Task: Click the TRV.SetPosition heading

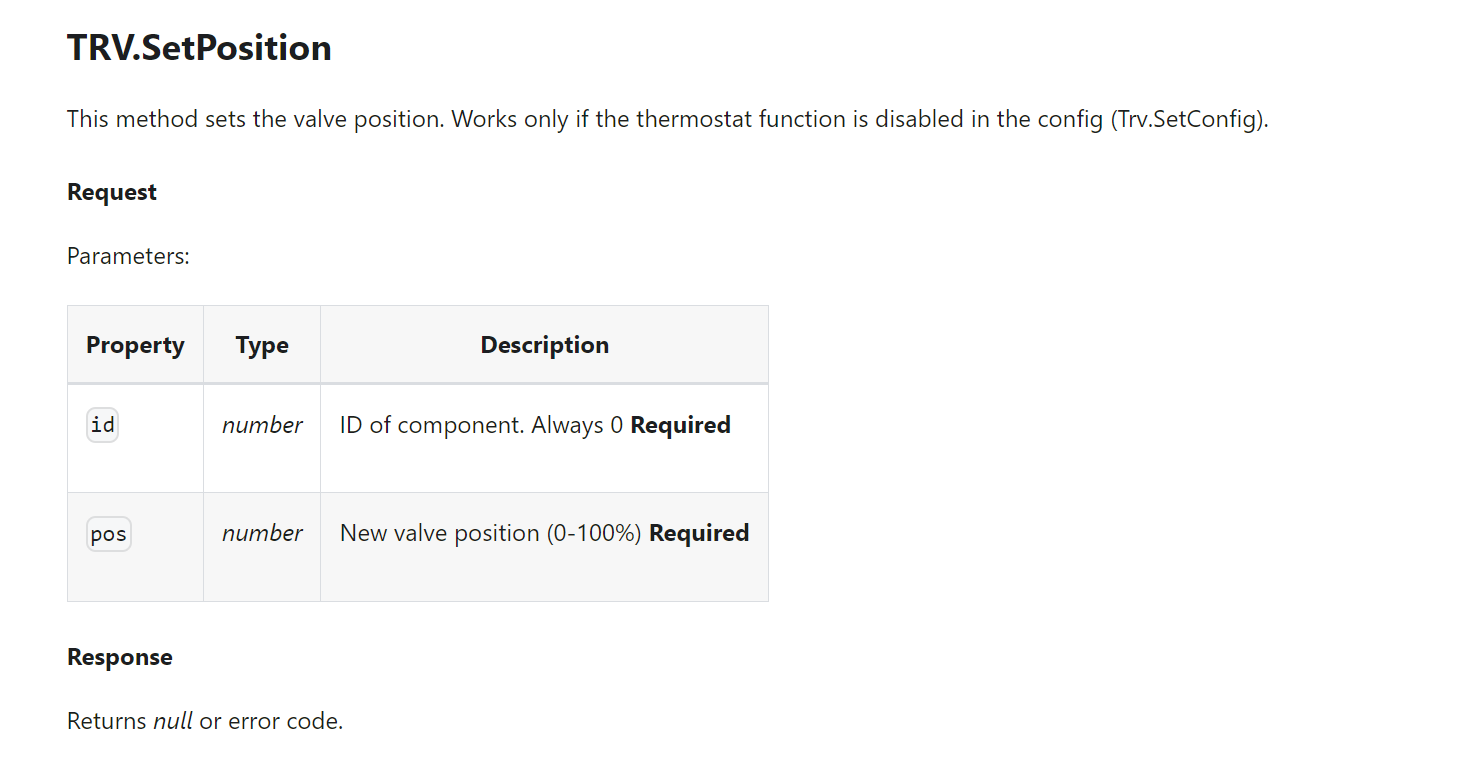Action: 199,48
